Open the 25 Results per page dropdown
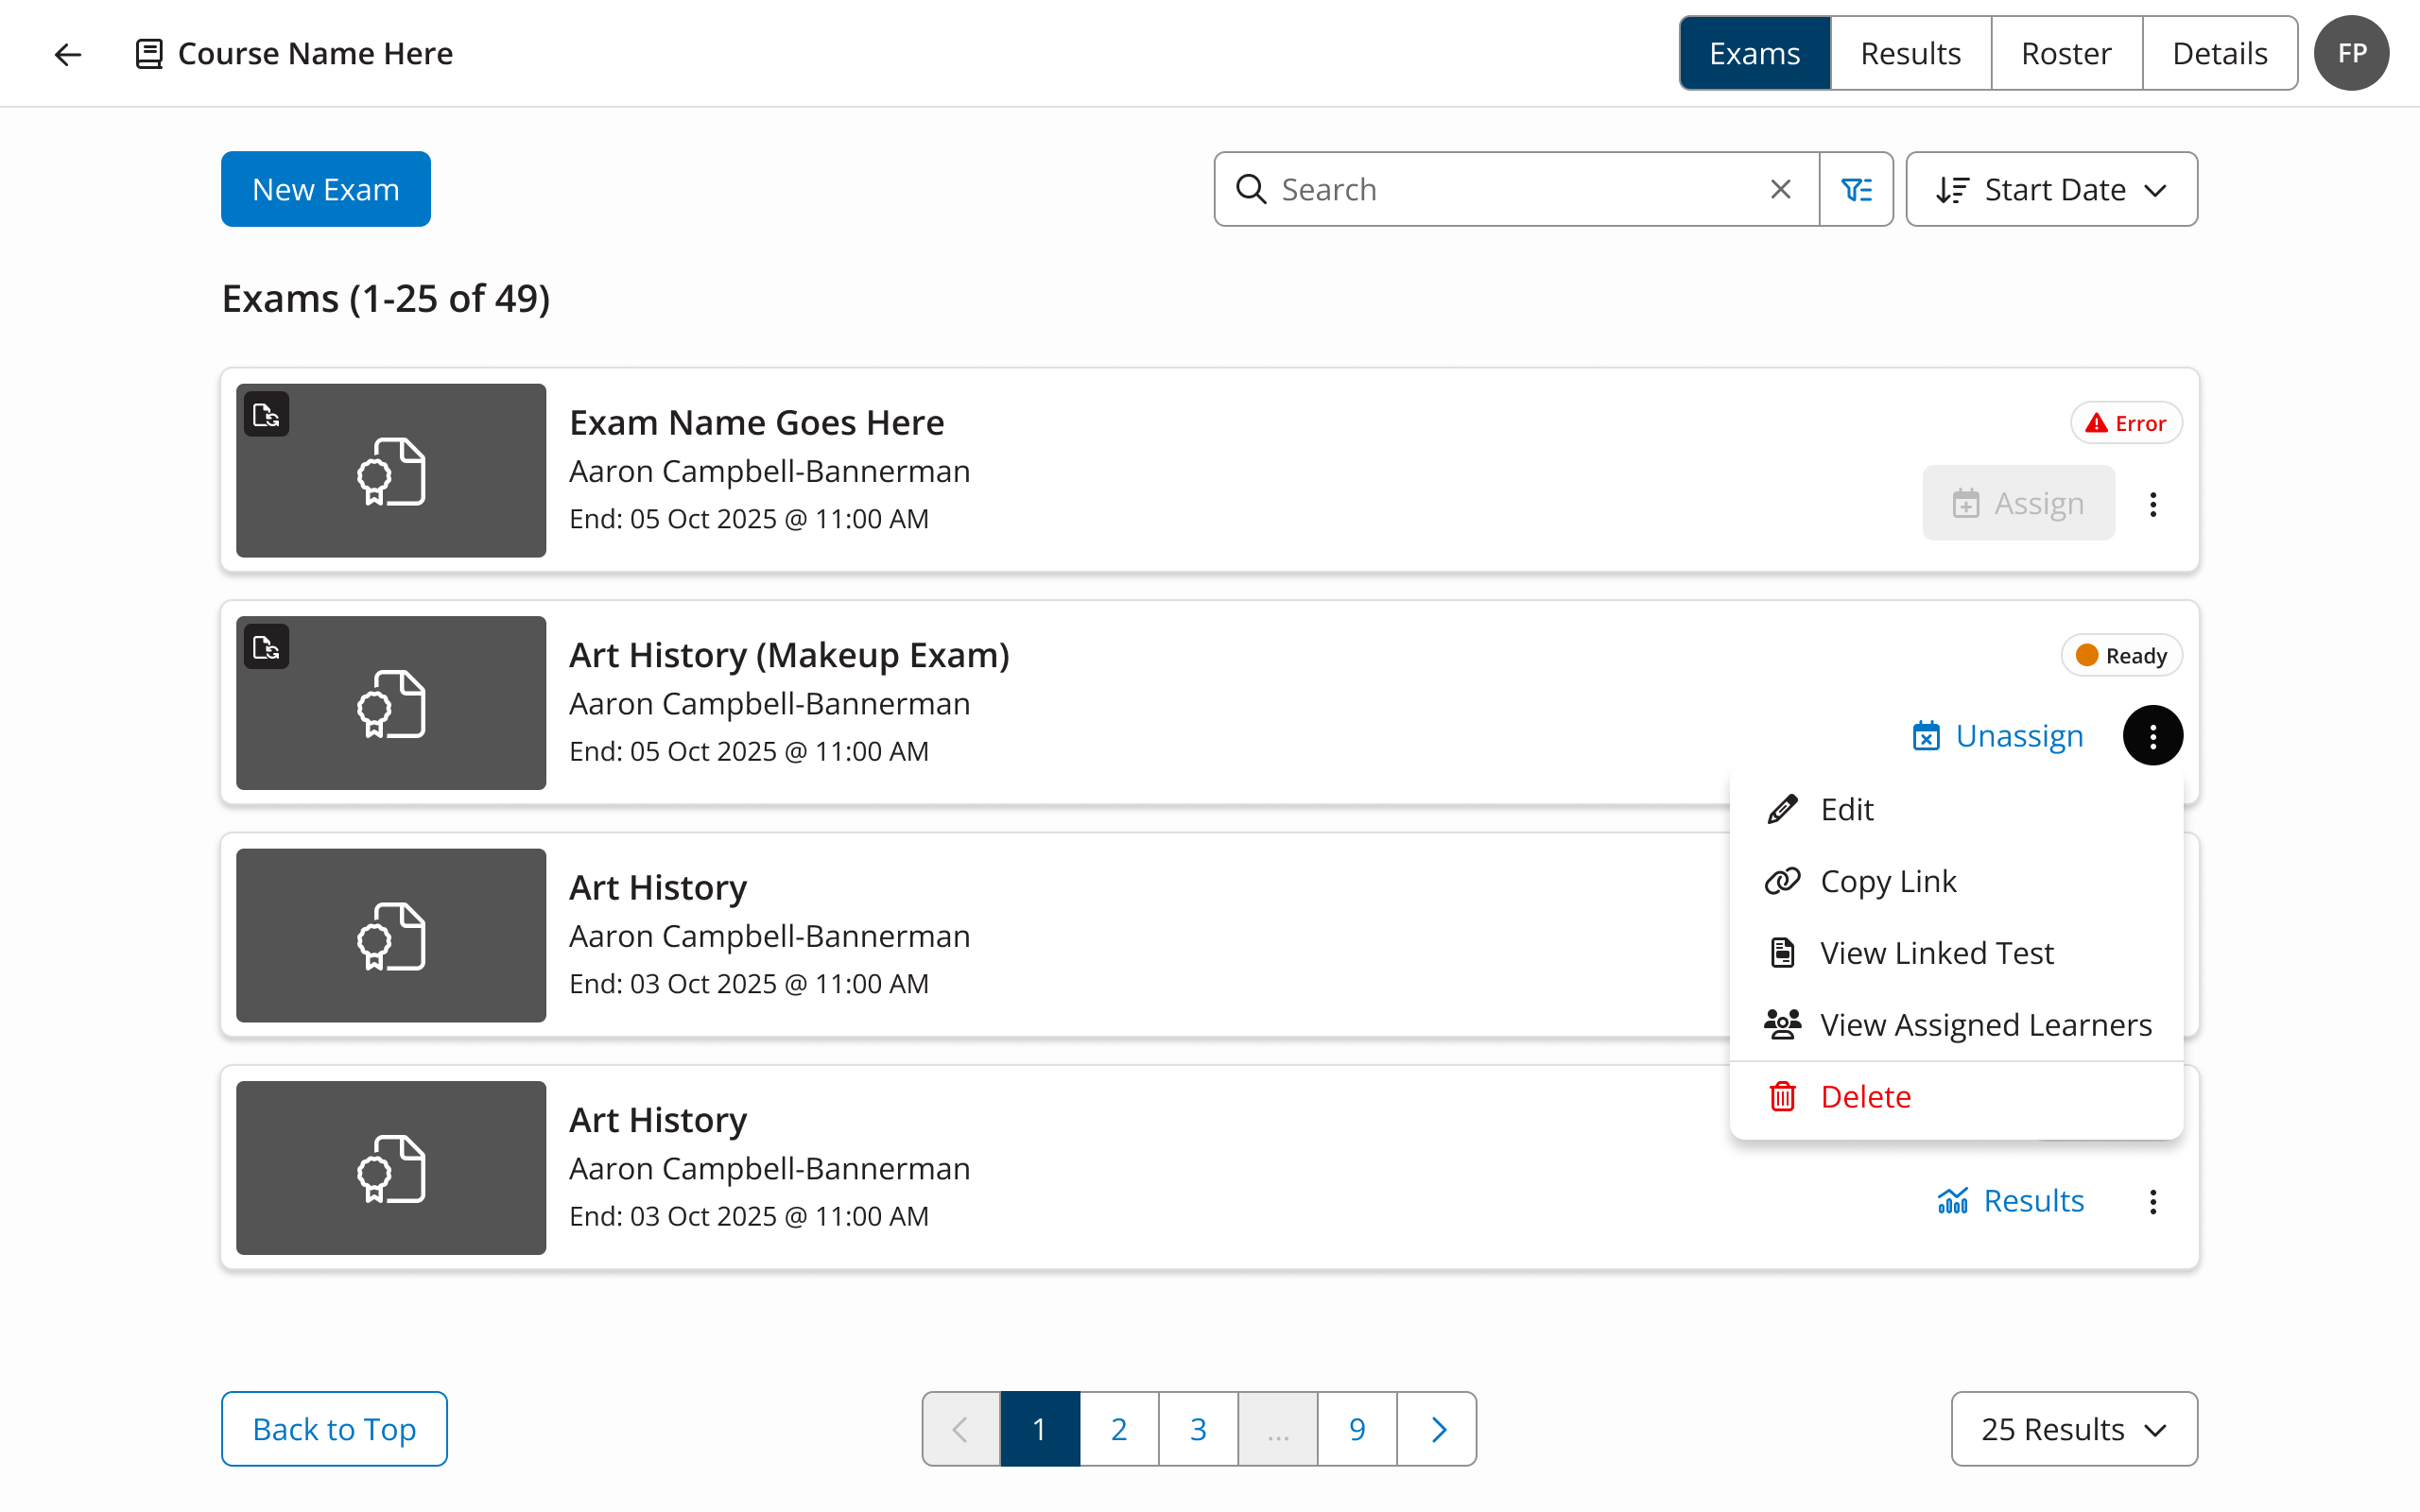Viewport: 2420px width, 1512px height. coord(2073,1429)
